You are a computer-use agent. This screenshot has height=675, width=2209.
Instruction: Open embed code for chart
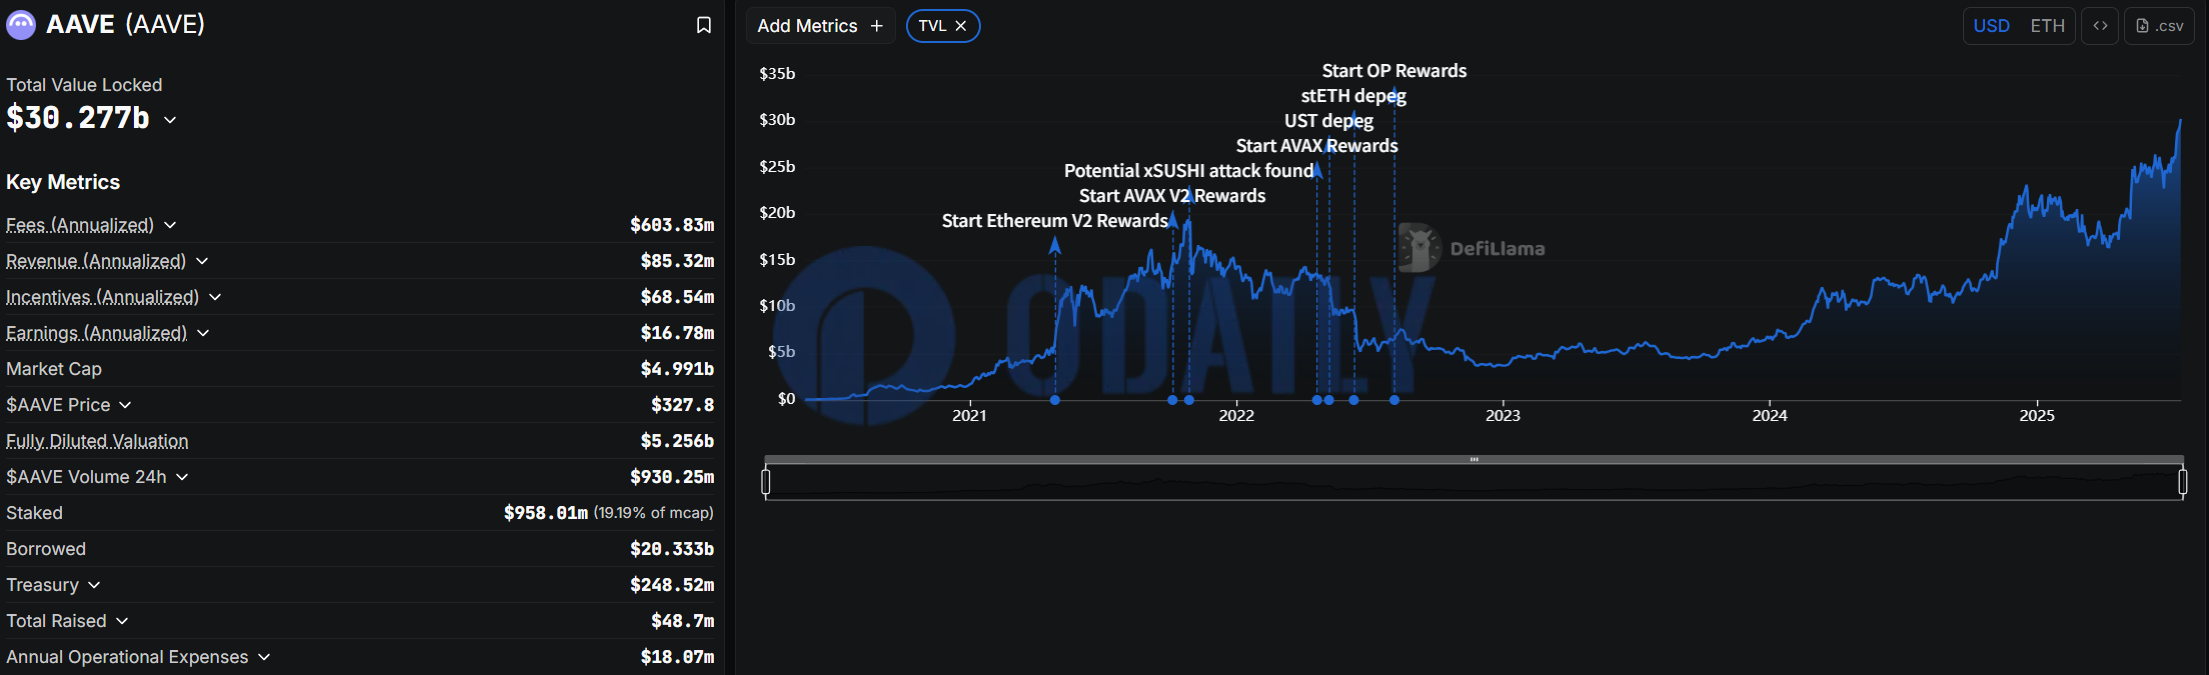(2100, 26)
